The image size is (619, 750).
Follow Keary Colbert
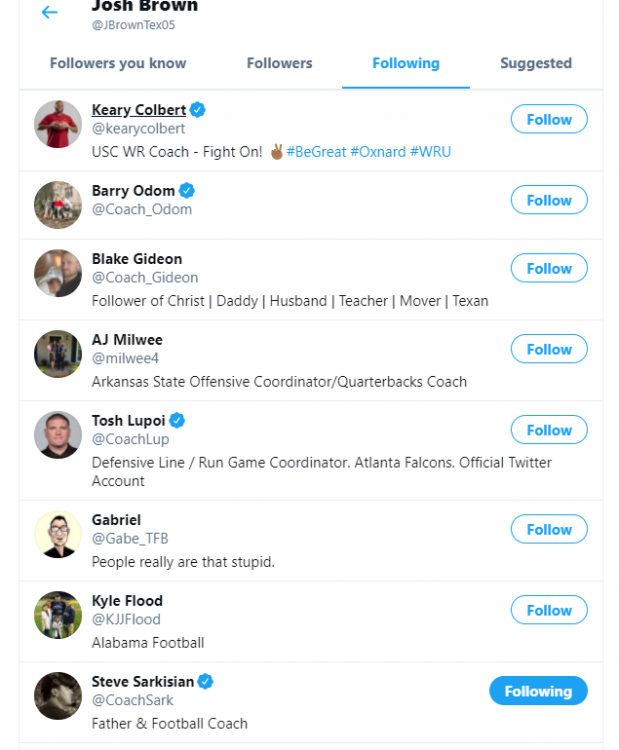pyautogui.click(x=549, y=120)
